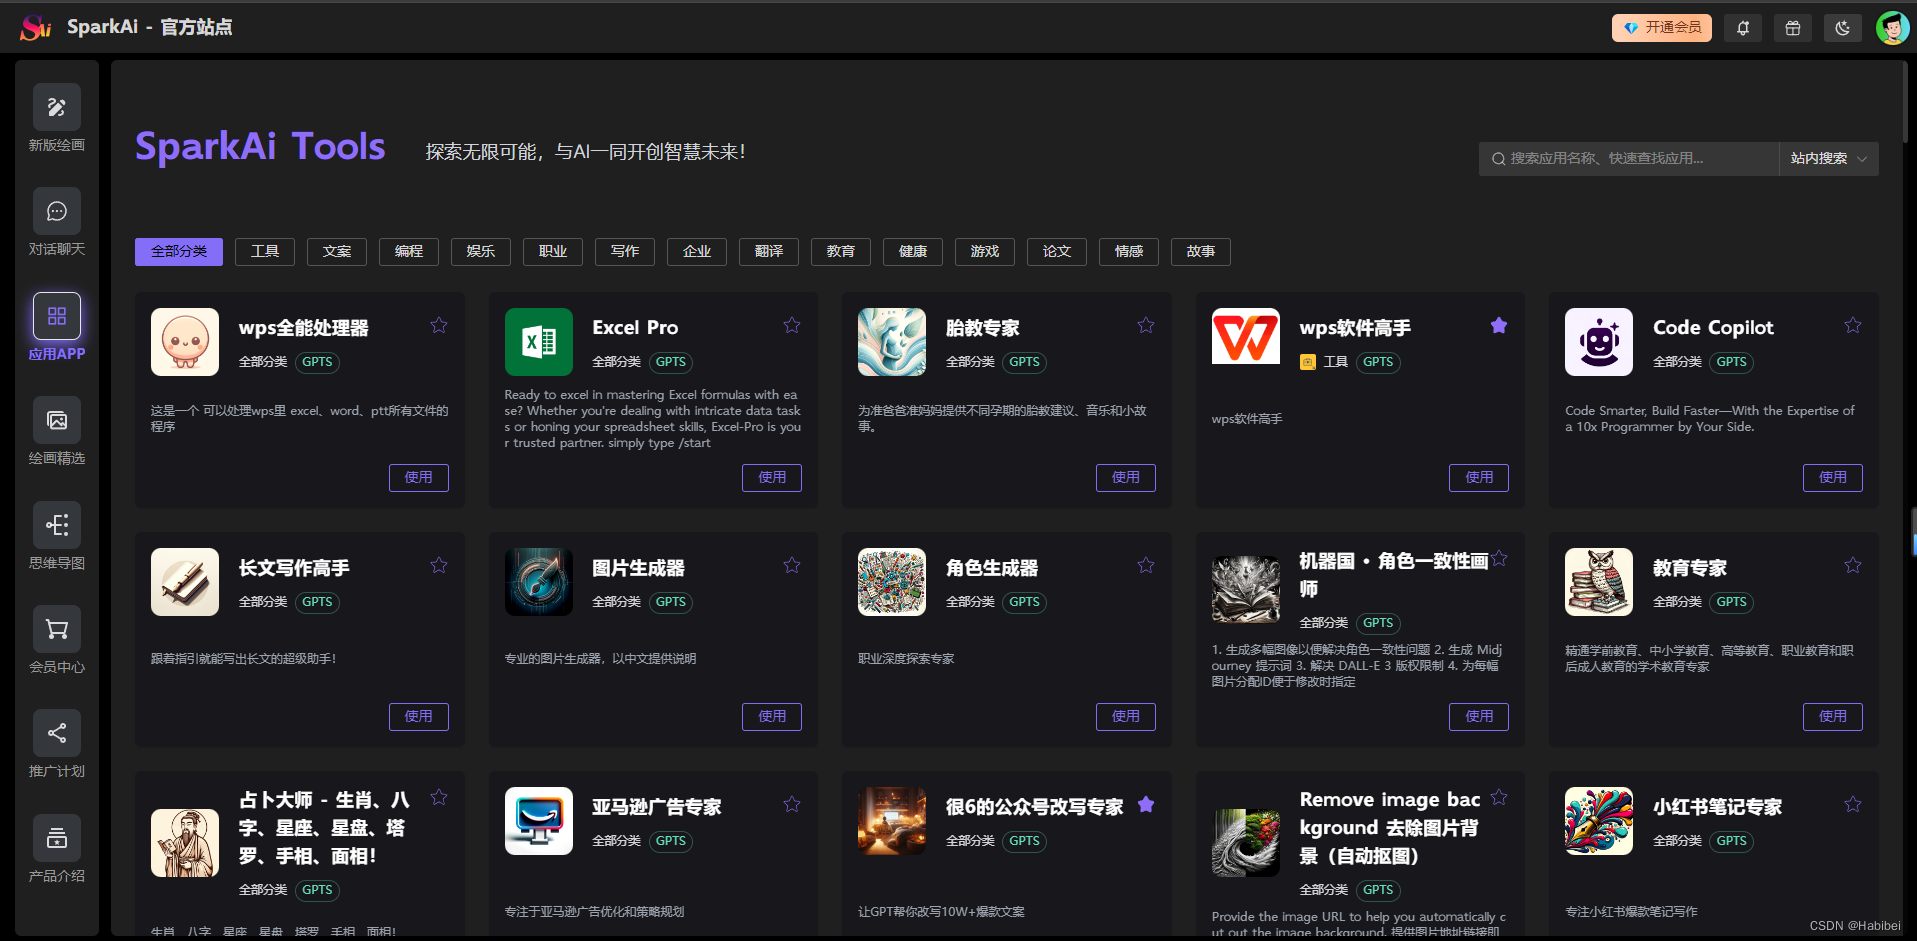The height and width of the screenshot is (941, 1917).
Task: Click the 长文写作高手 app icon
Action: (x=185, y=582)
